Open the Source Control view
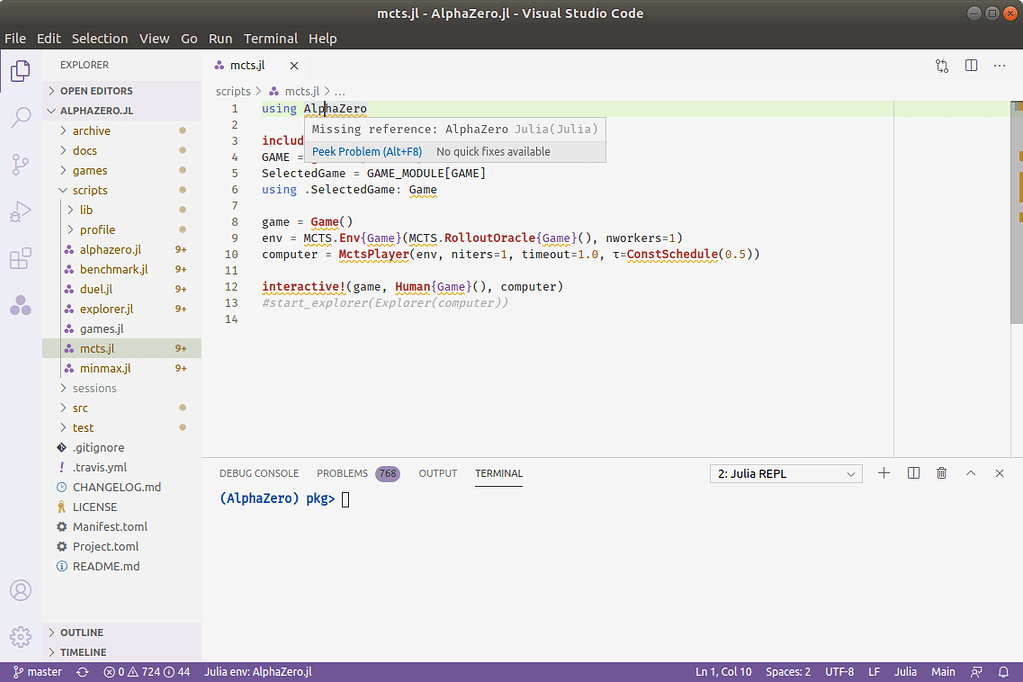 20,165
